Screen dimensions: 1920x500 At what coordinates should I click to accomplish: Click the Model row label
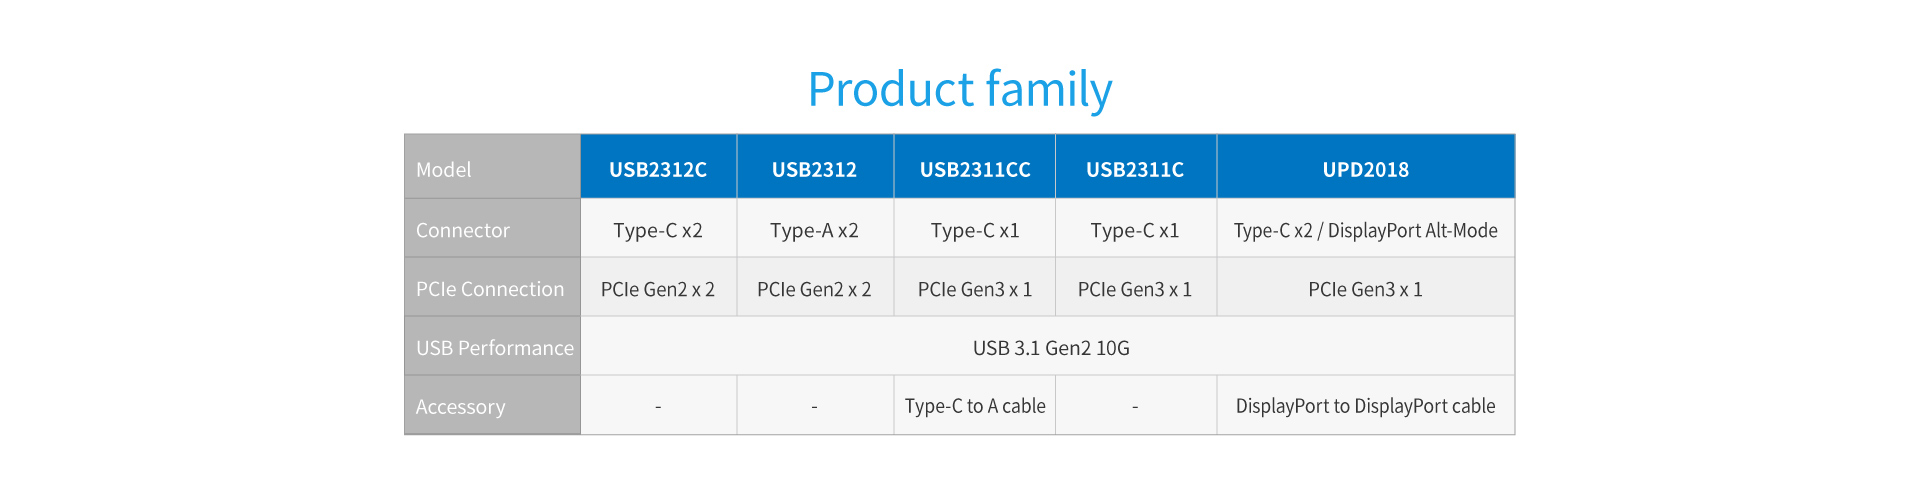click(x=492, y=166)
